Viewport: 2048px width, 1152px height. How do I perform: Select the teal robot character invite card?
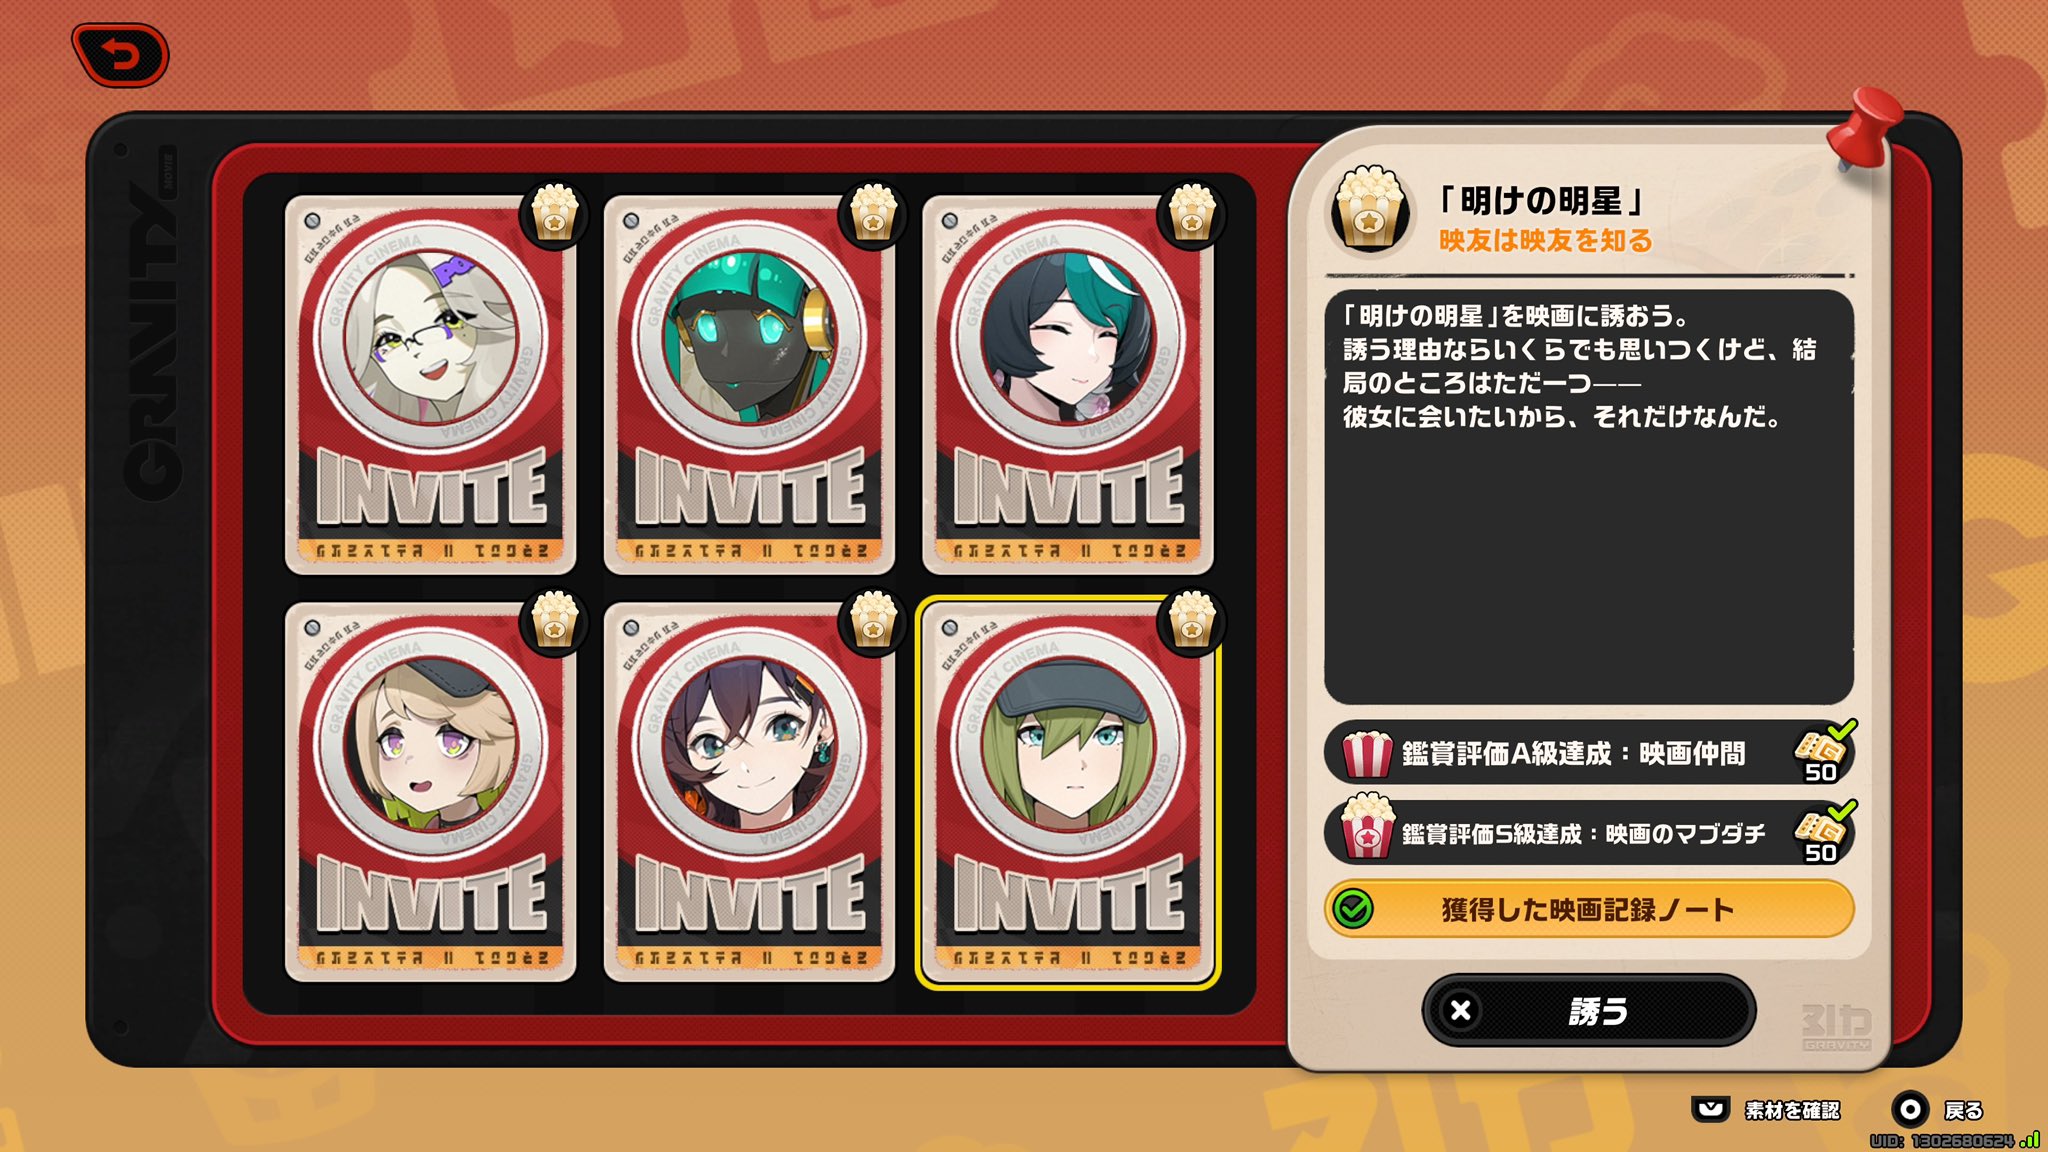click(x=749, y=385)
